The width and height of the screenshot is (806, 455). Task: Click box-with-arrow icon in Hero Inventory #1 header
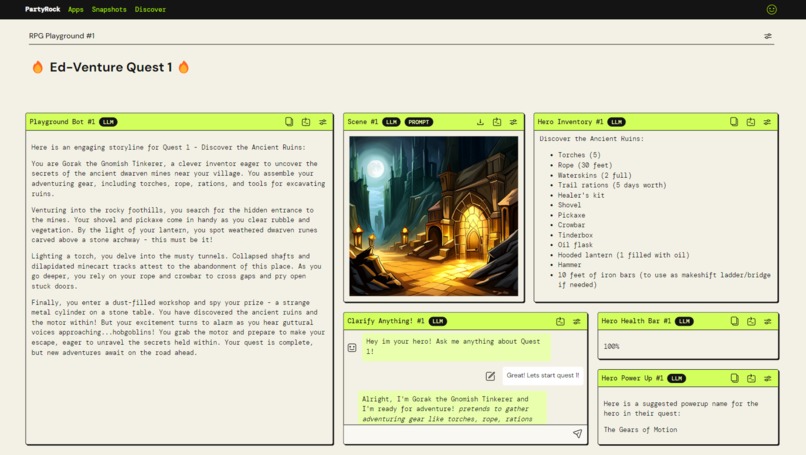pyautogui.click(x=751, y=122)
